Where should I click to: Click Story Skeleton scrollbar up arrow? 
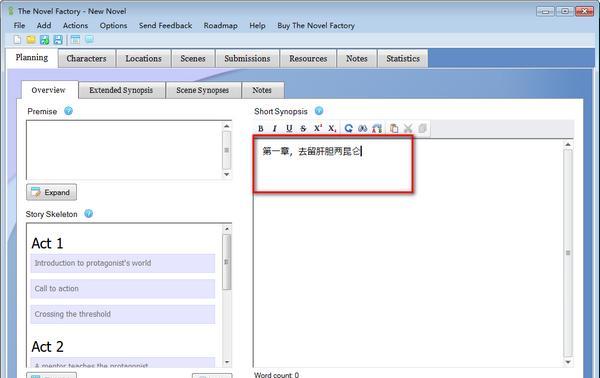click(227, 229)
